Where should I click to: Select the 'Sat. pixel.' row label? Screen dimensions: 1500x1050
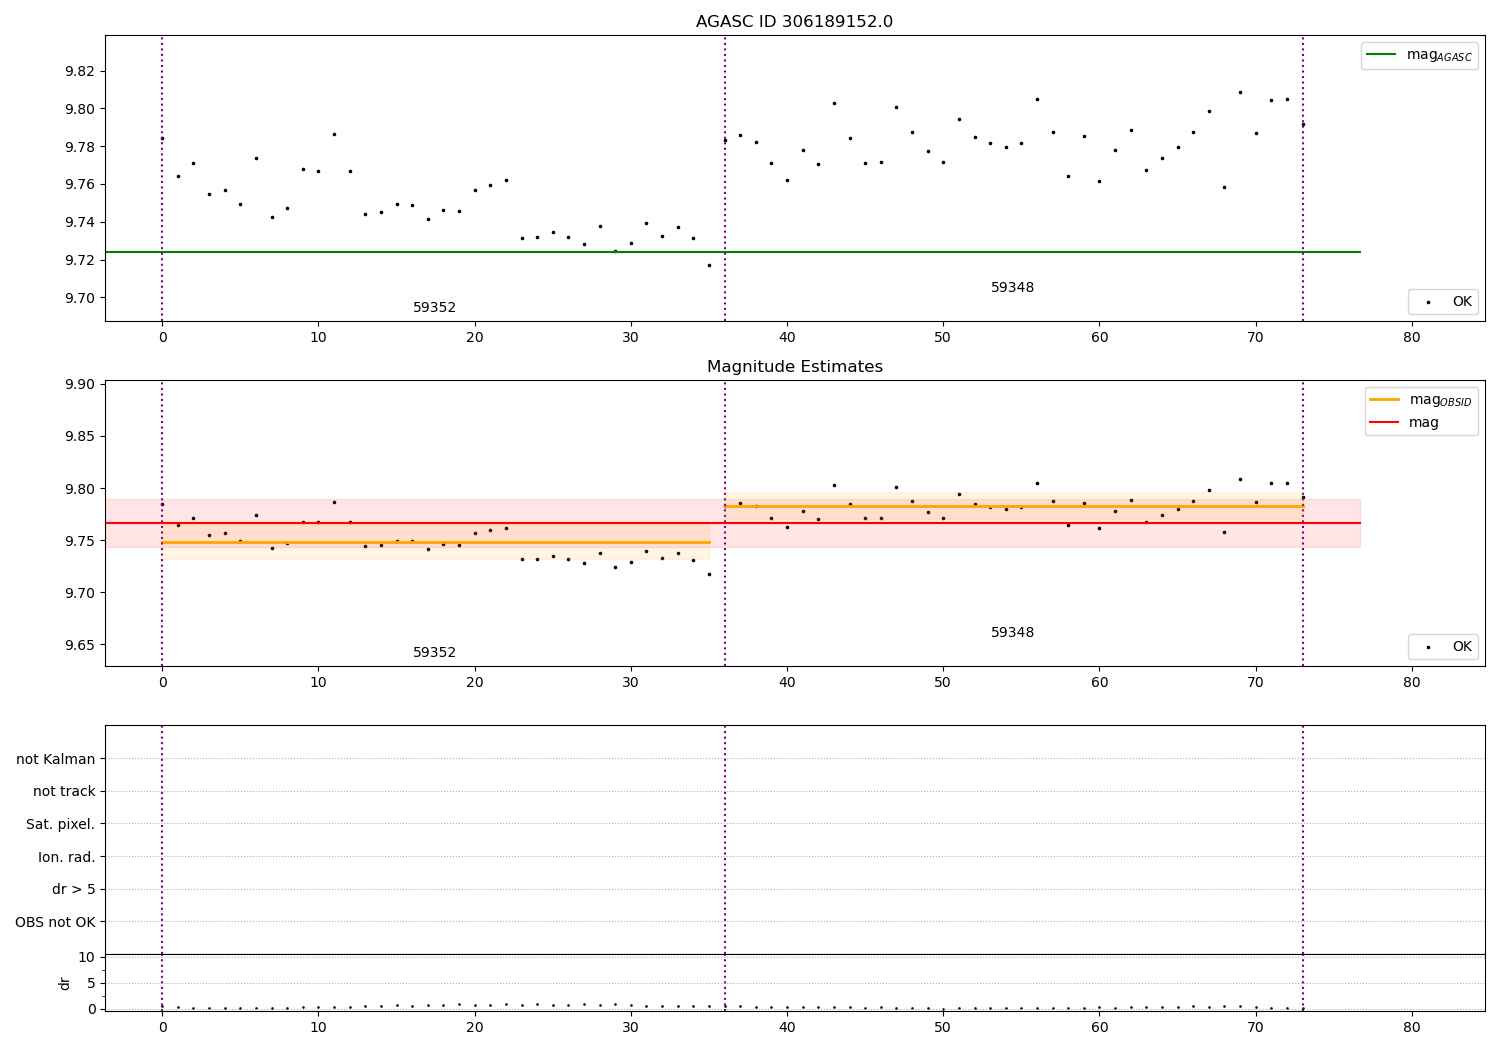click(x=61, y=825)
